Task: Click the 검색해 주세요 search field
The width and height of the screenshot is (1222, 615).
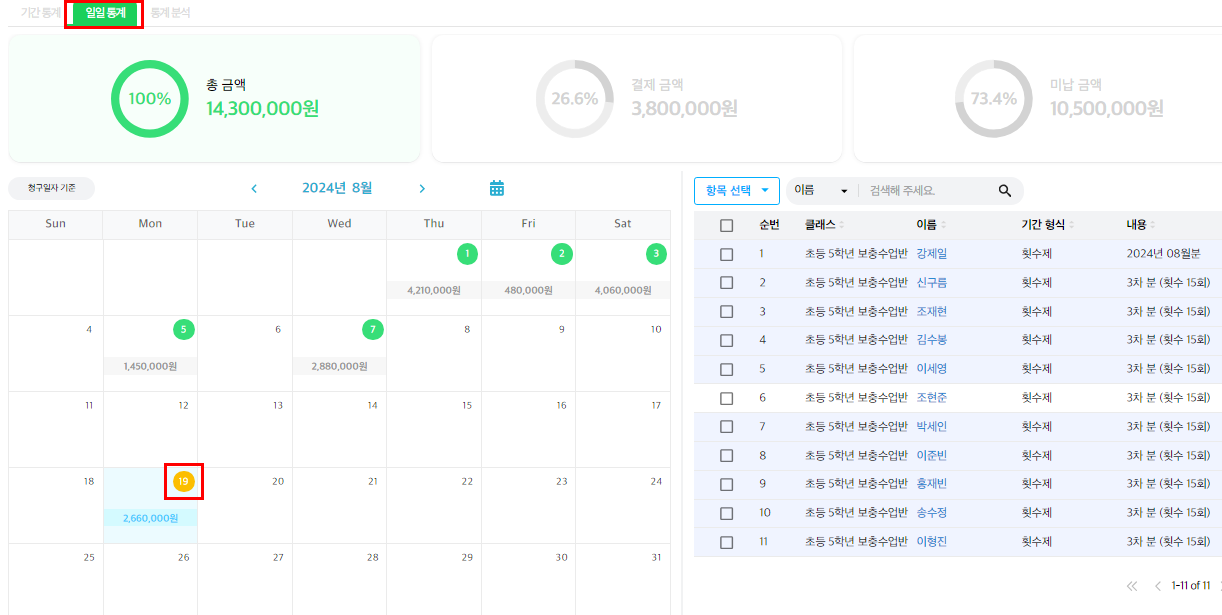Action: pos(925,191)
